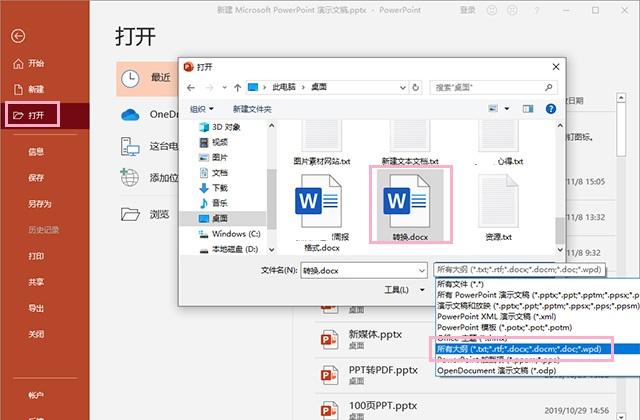This screenshot has height=420, width=640.
Task: Select the 这台电脑 location icon
Action: point(130,147)
